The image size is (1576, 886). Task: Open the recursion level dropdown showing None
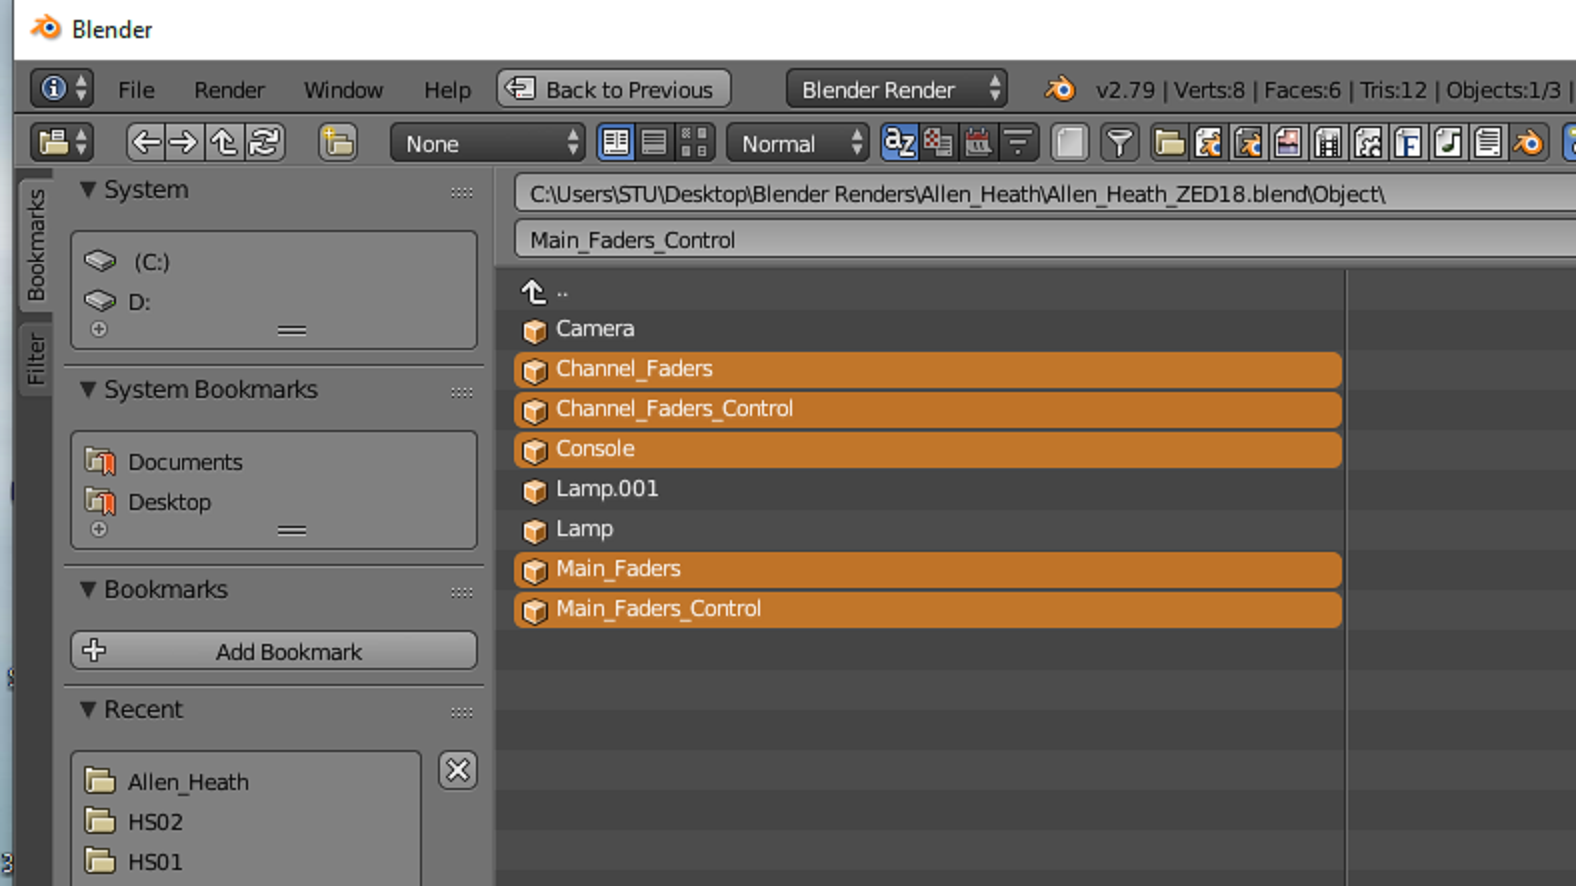pyautogui.click(x=488, y=143)
